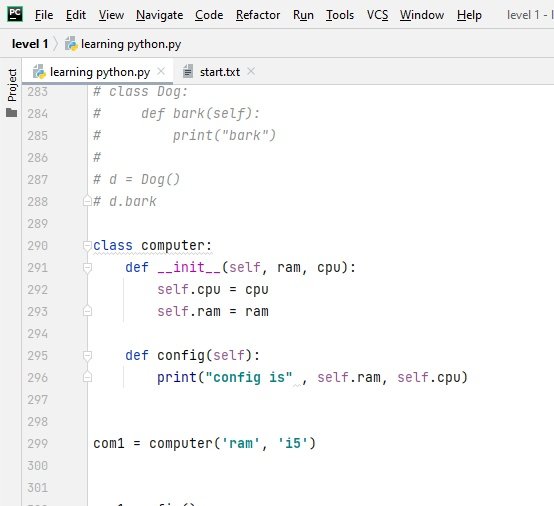Collapse the config method fold at line 295
This screenshot has width=554, height=506.
[87, 355]
